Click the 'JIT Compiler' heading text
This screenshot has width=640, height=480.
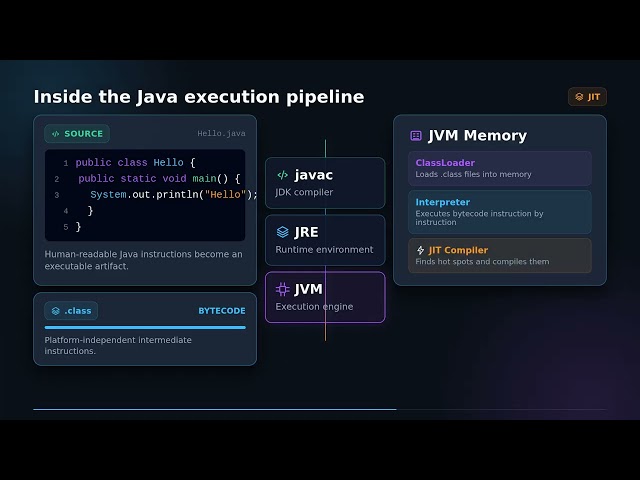click(x=458, y=250)
